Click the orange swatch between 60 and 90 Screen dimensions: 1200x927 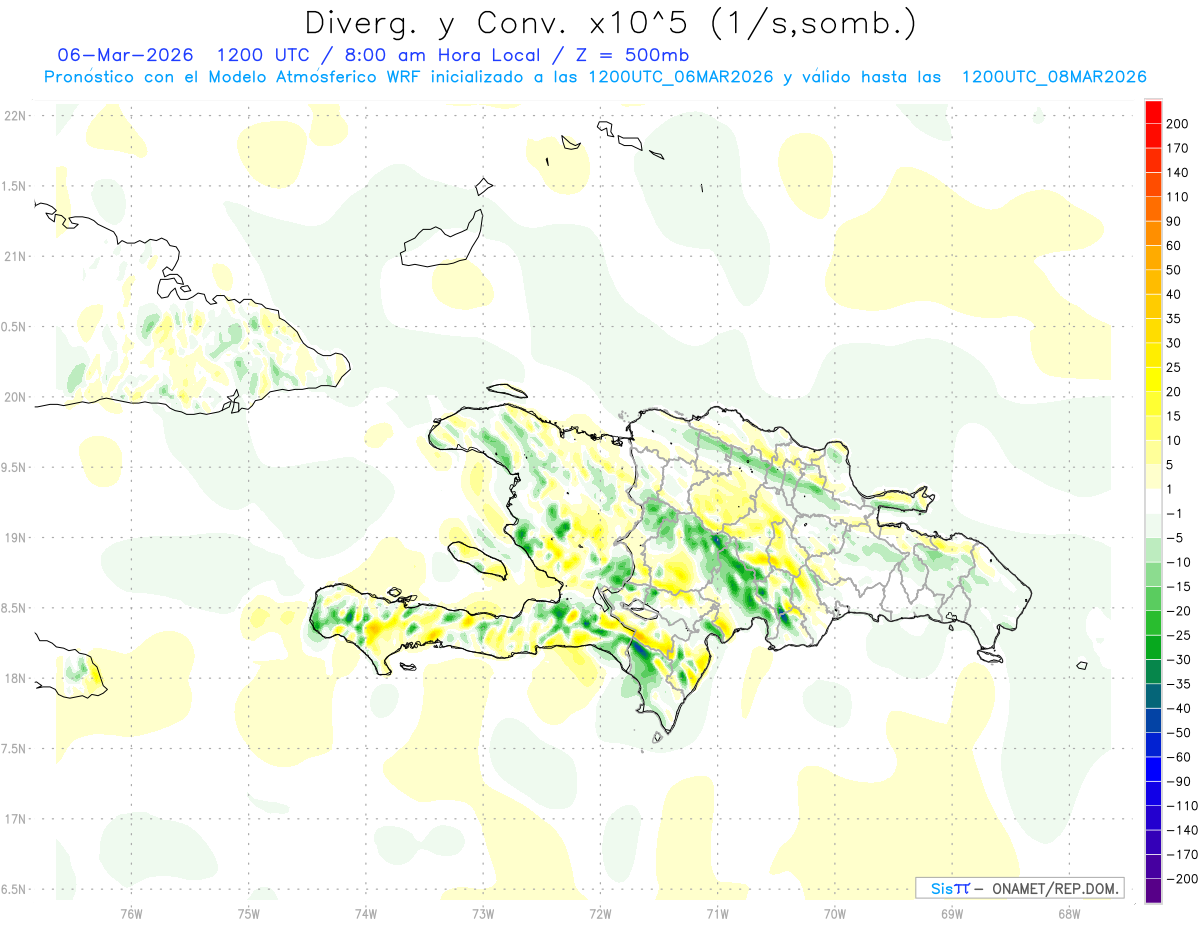pyautogui.click(x=1153, y=233)
